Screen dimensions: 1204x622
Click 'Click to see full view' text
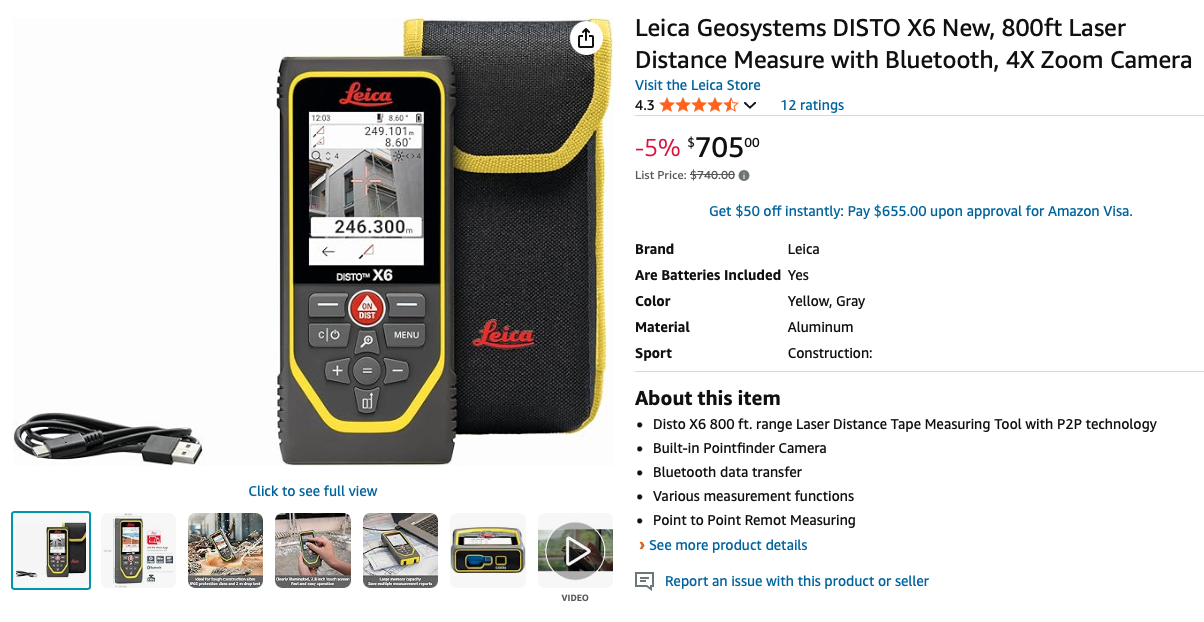tap(313, 491)
